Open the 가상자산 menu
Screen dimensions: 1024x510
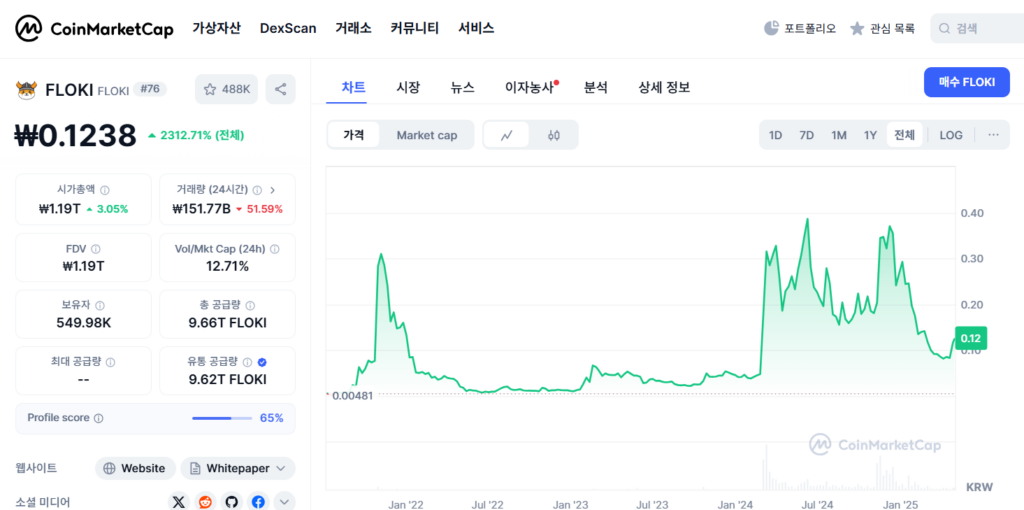(216, 28)
